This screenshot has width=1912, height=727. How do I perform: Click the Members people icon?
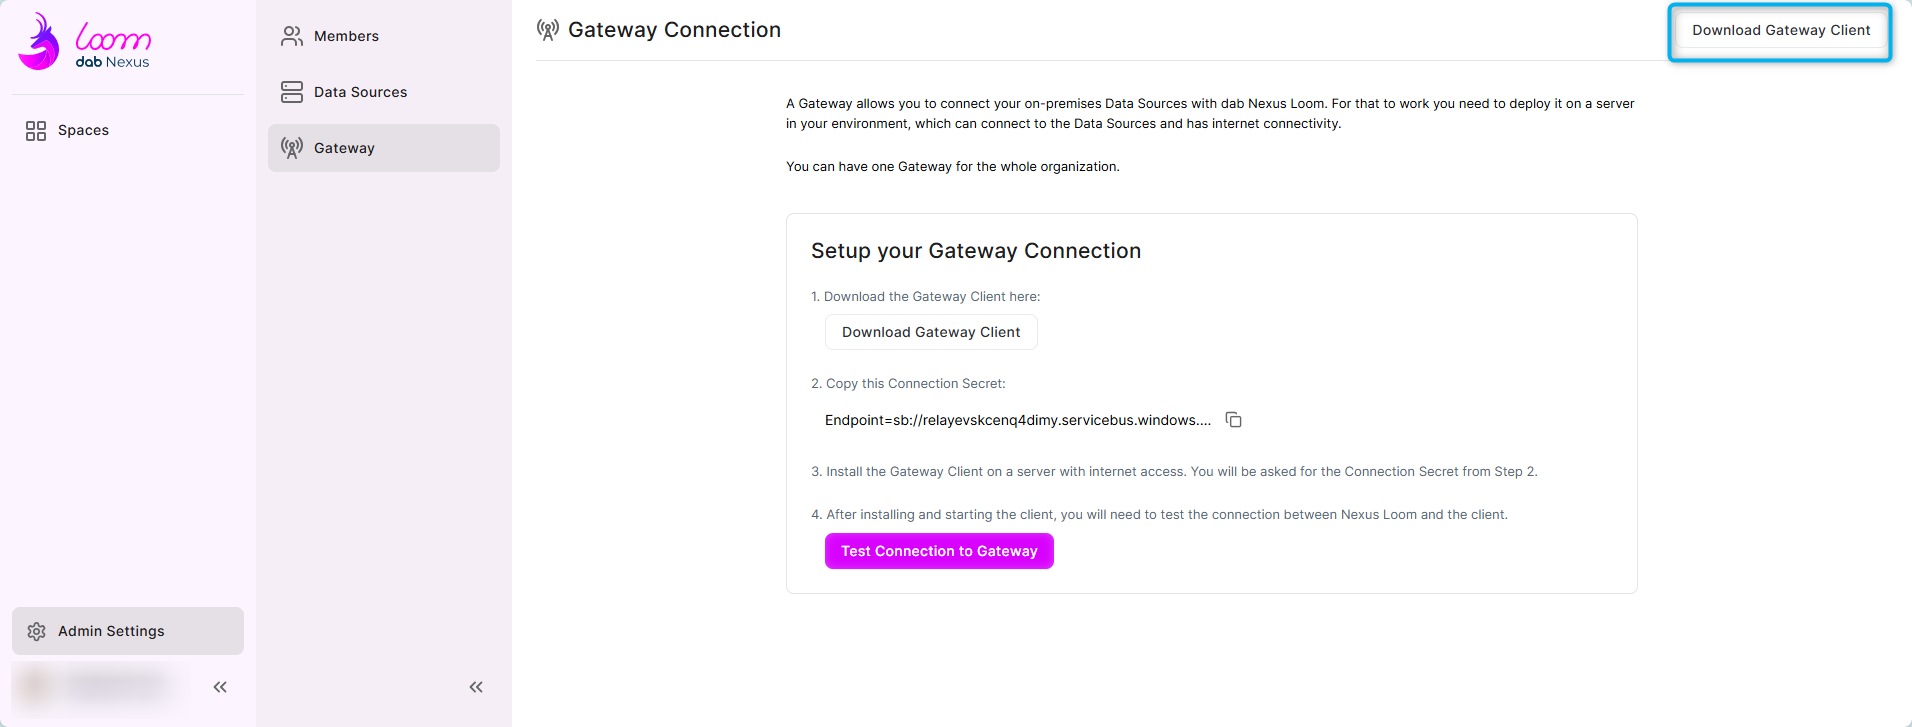click(x=292, y=37)
